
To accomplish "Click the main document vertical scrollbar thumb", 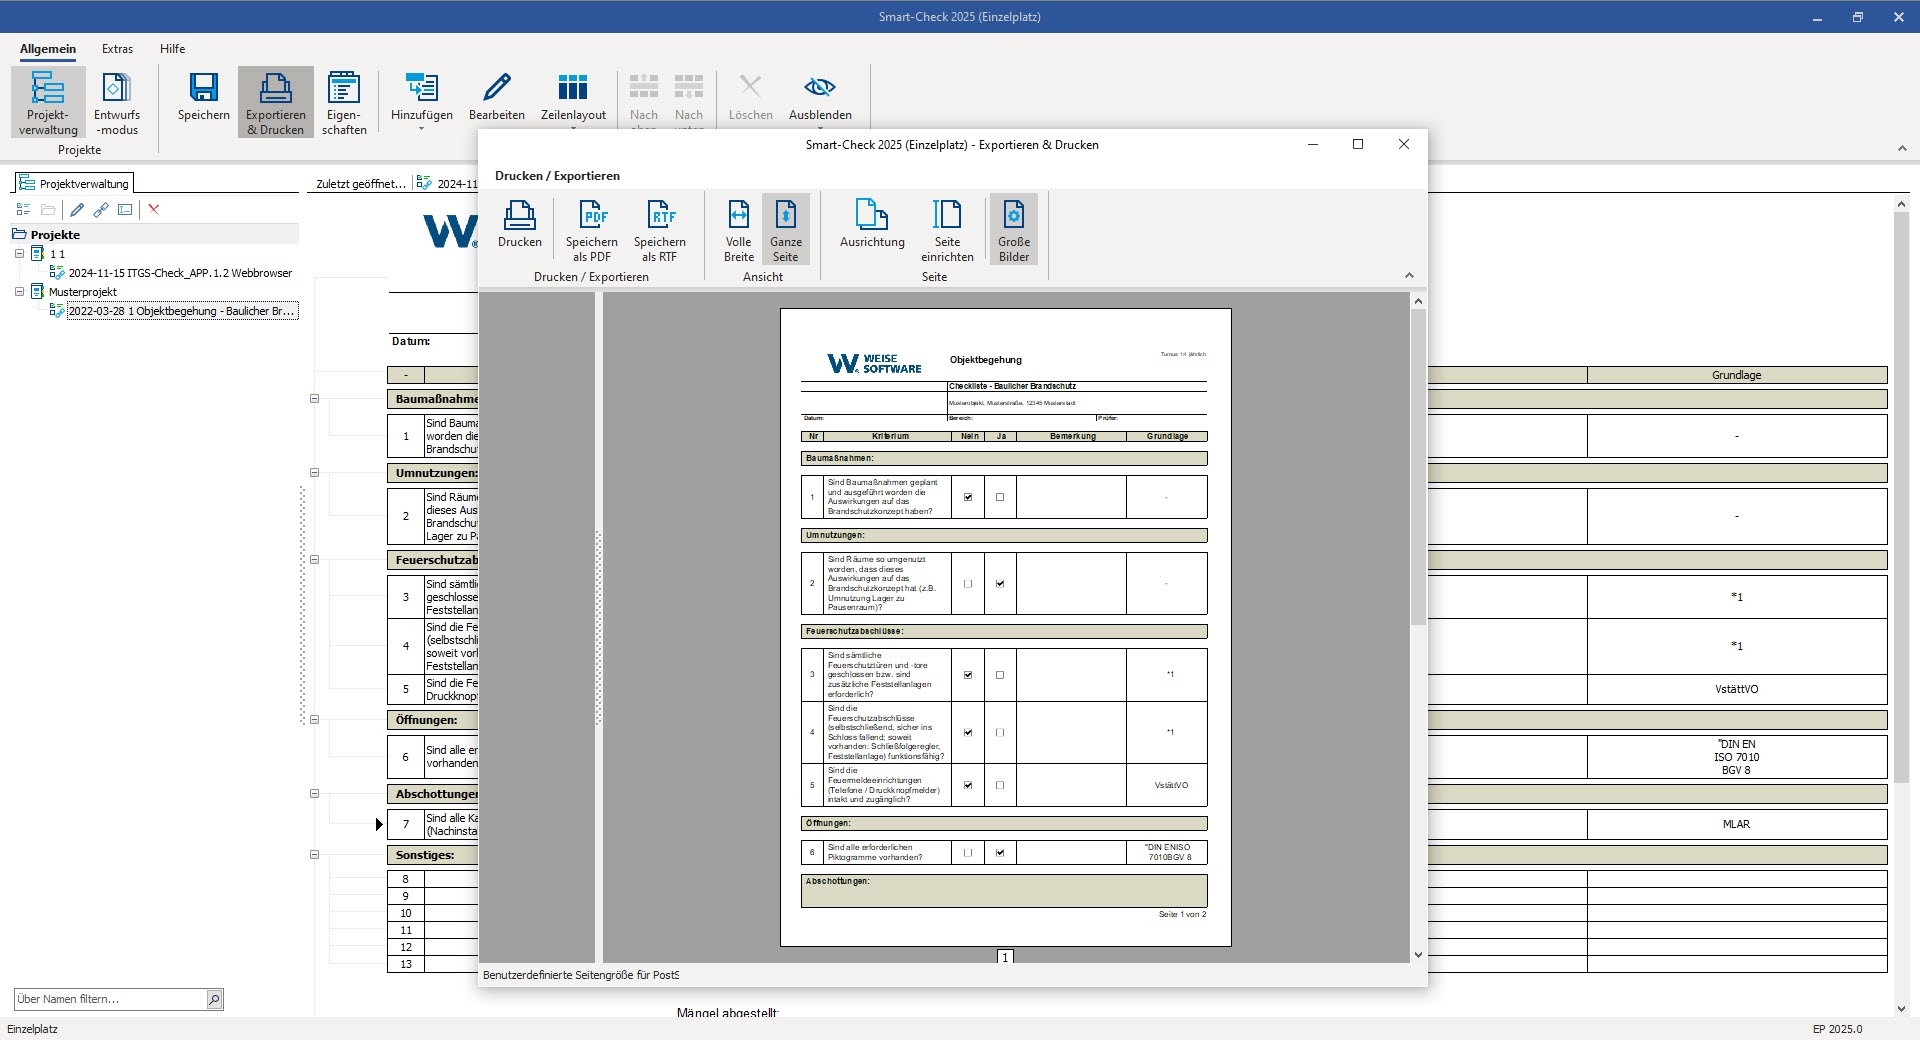I will pos(1901,497).
